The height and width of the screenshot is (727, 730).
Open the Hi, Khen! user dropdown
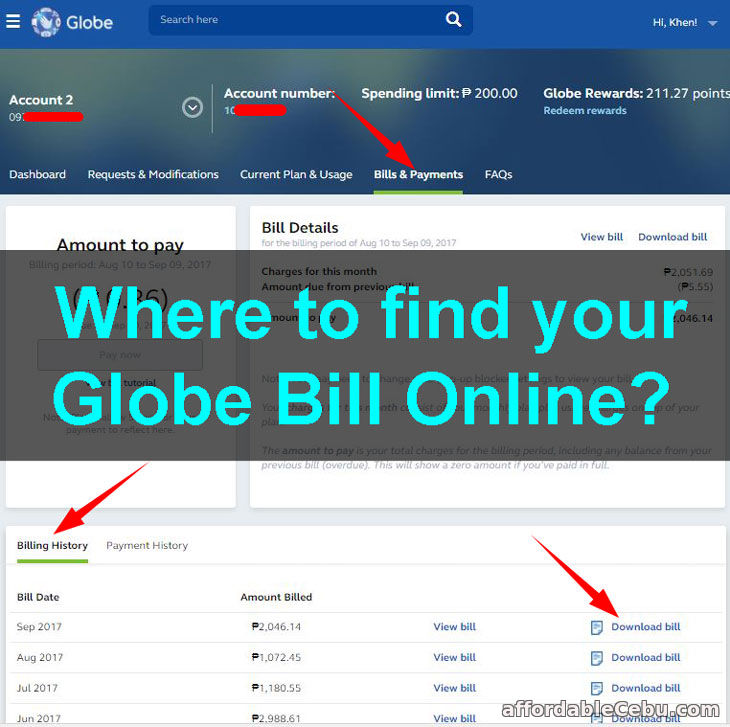[684, 22]
